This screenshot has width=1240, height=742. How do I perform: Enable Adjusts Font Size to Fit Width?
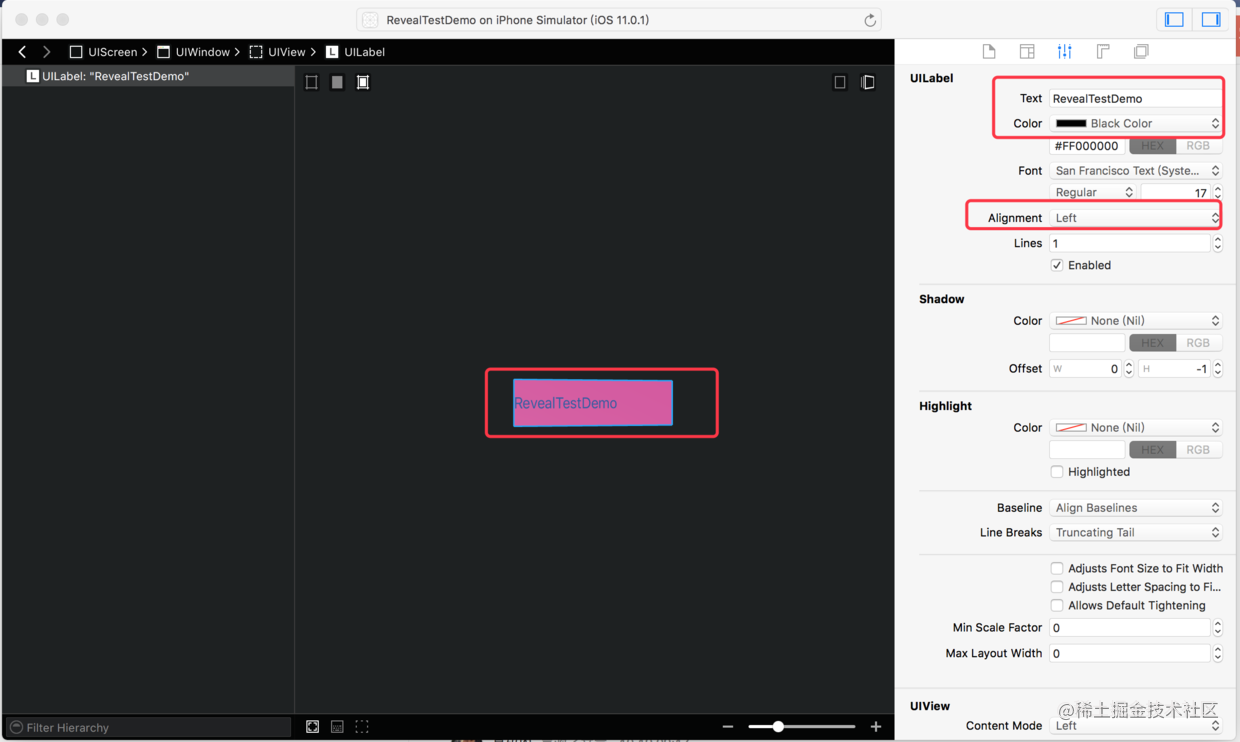[1057, 568]
